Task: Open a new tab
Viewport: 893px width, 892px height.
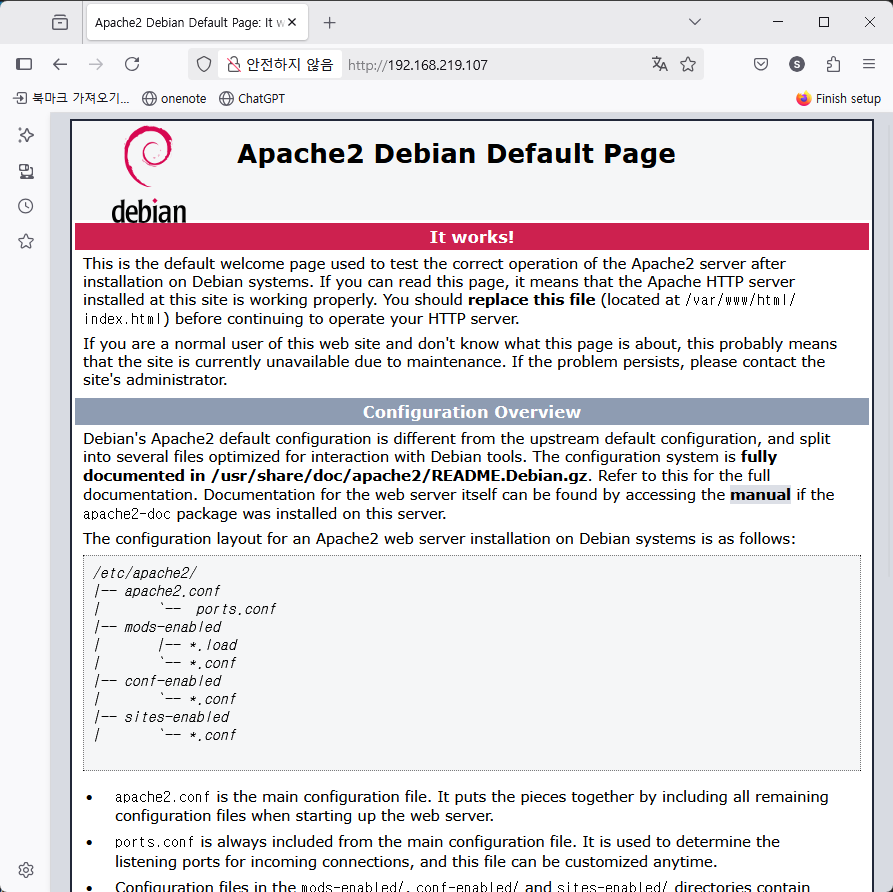Action: (329, 23)
